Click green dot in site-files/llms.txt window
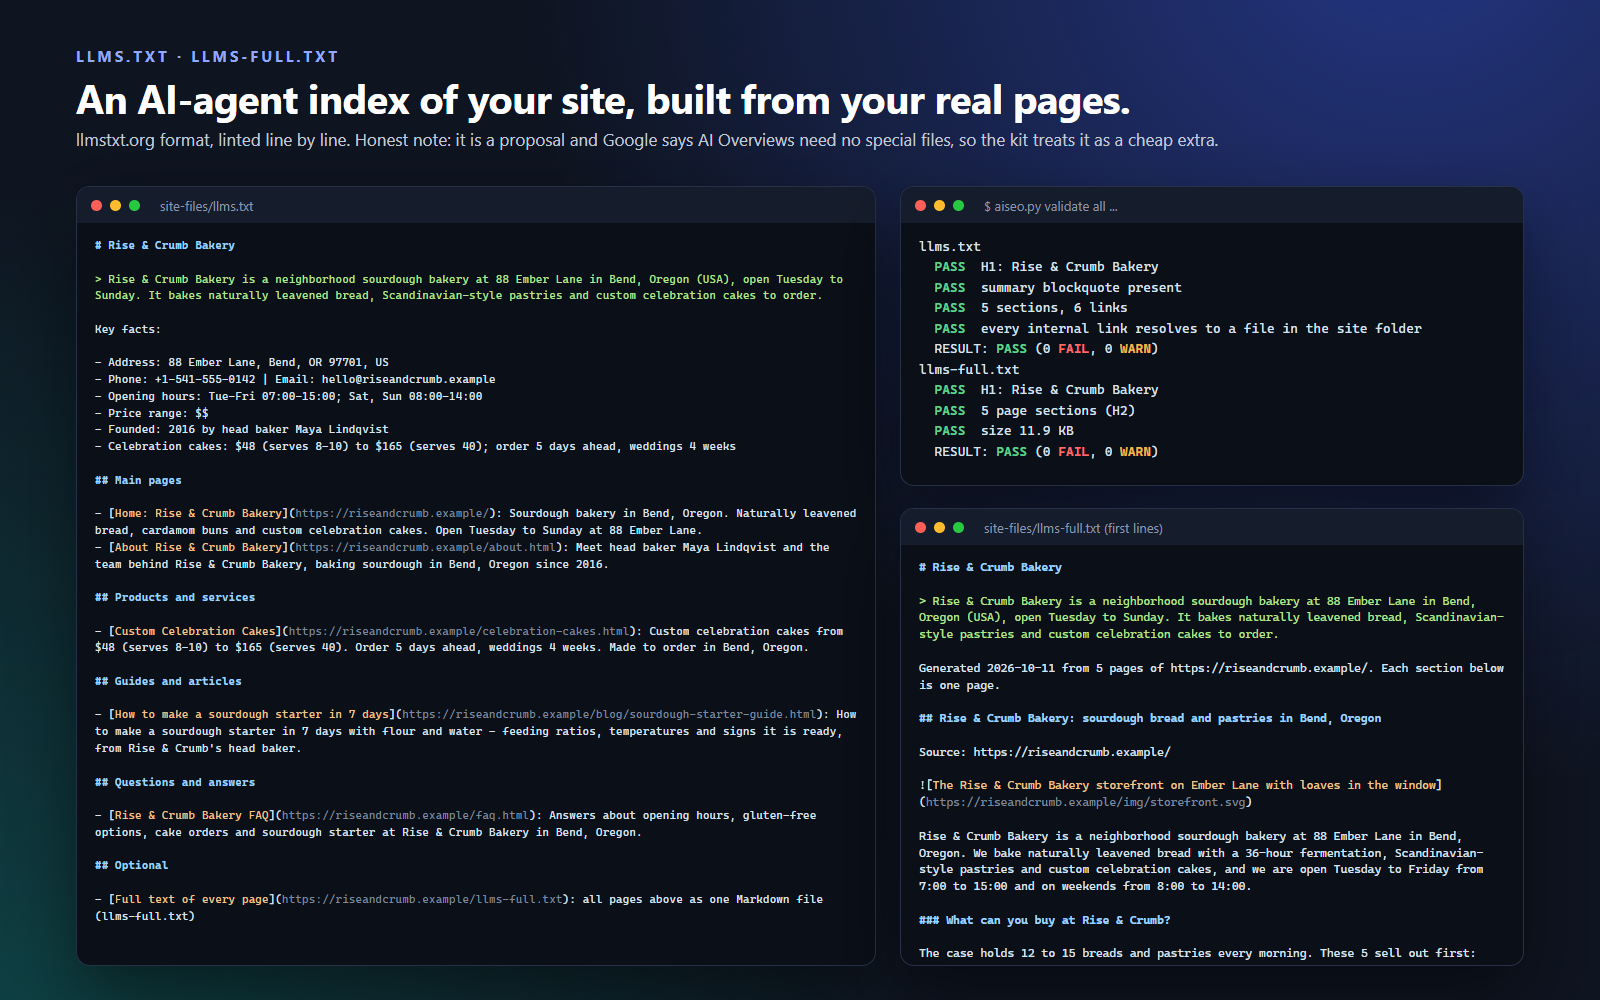The height and width of the screenshot is (1000, 1600). click(x=134, y=206)
